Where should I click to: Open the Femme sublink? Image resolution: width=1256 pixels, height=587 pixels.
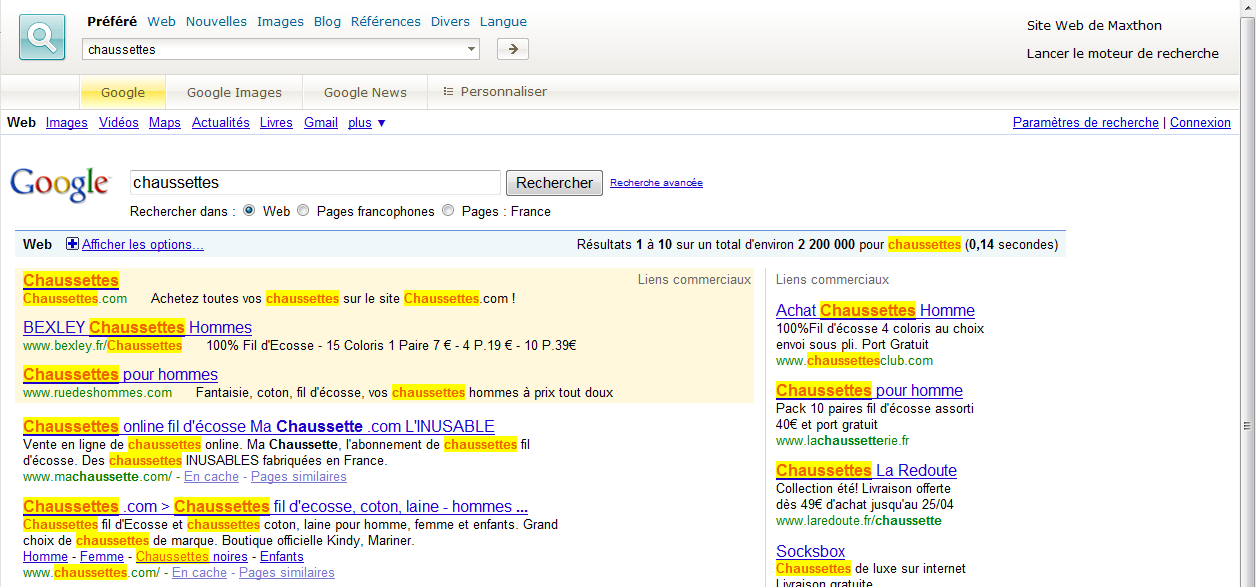(x=102, y=557)
